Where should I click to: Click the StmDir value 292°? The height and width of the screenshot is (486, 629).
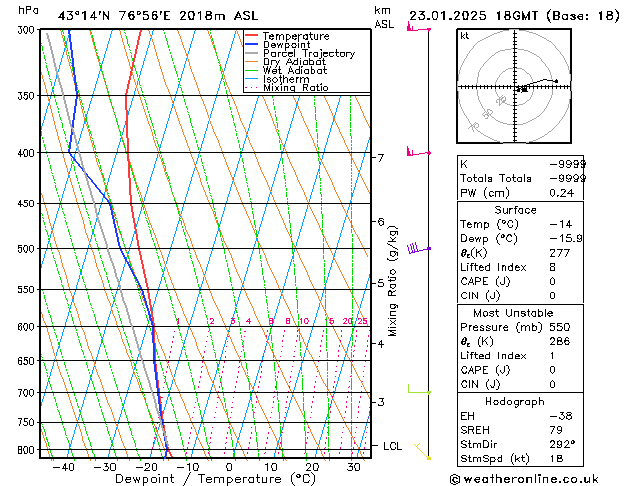click(562, 445)
